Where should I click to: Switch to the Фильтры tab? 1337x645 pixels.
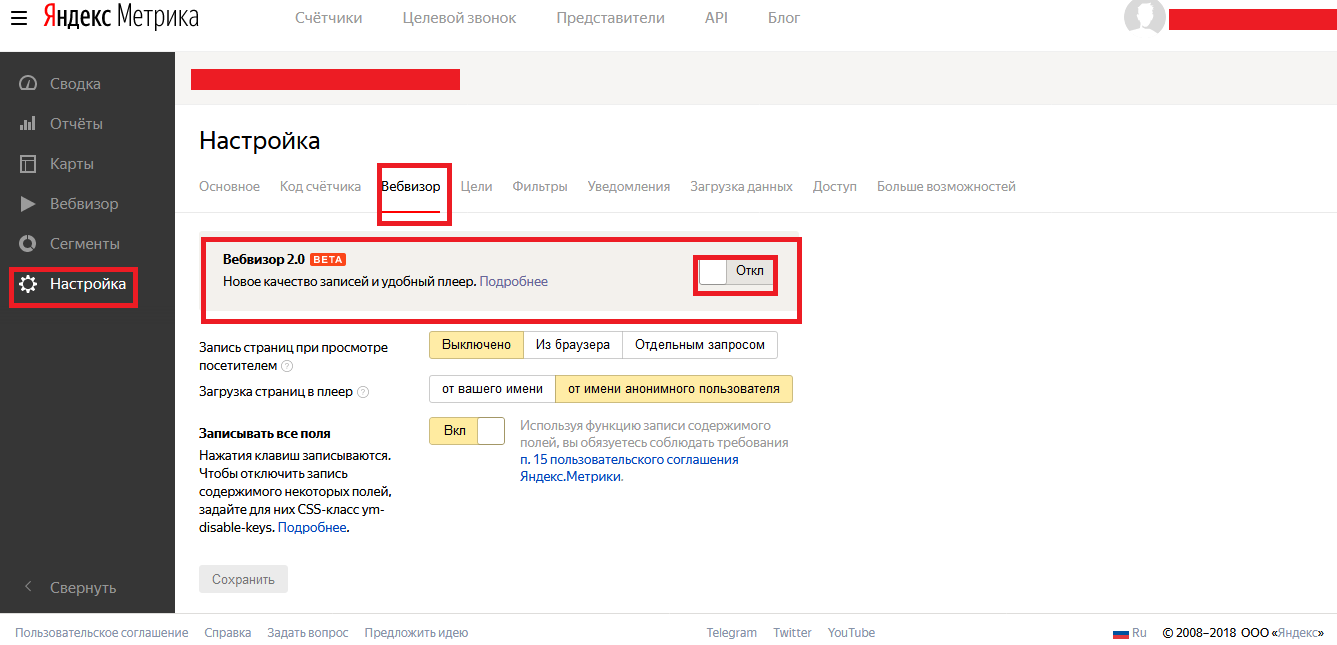[x=540, y=186]
